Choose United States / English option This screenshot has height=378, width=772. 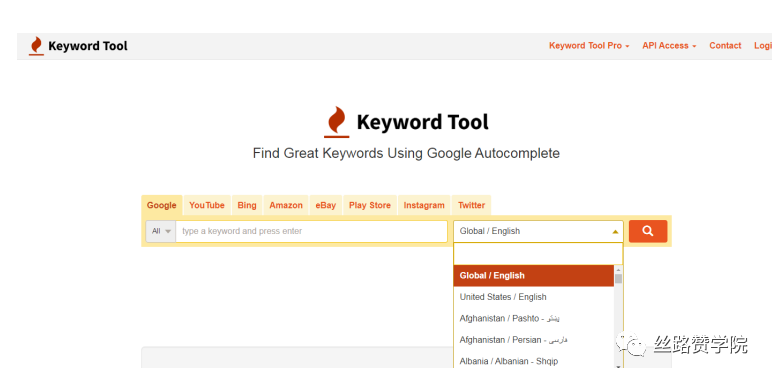pos(534,297)
